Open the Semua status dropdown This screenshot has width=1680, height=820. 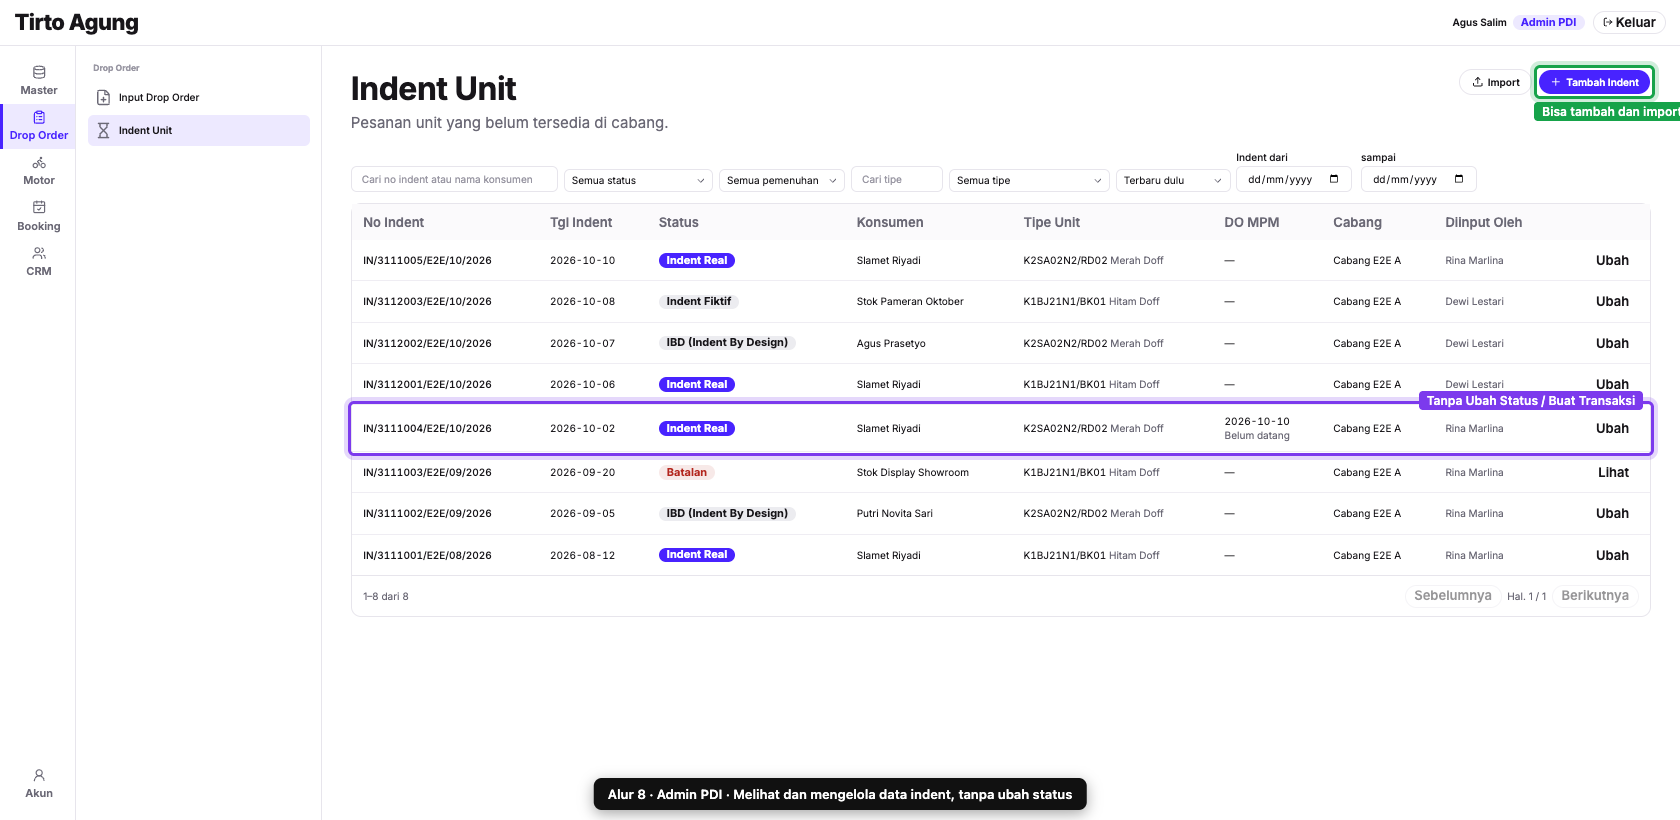click(638, 180)
